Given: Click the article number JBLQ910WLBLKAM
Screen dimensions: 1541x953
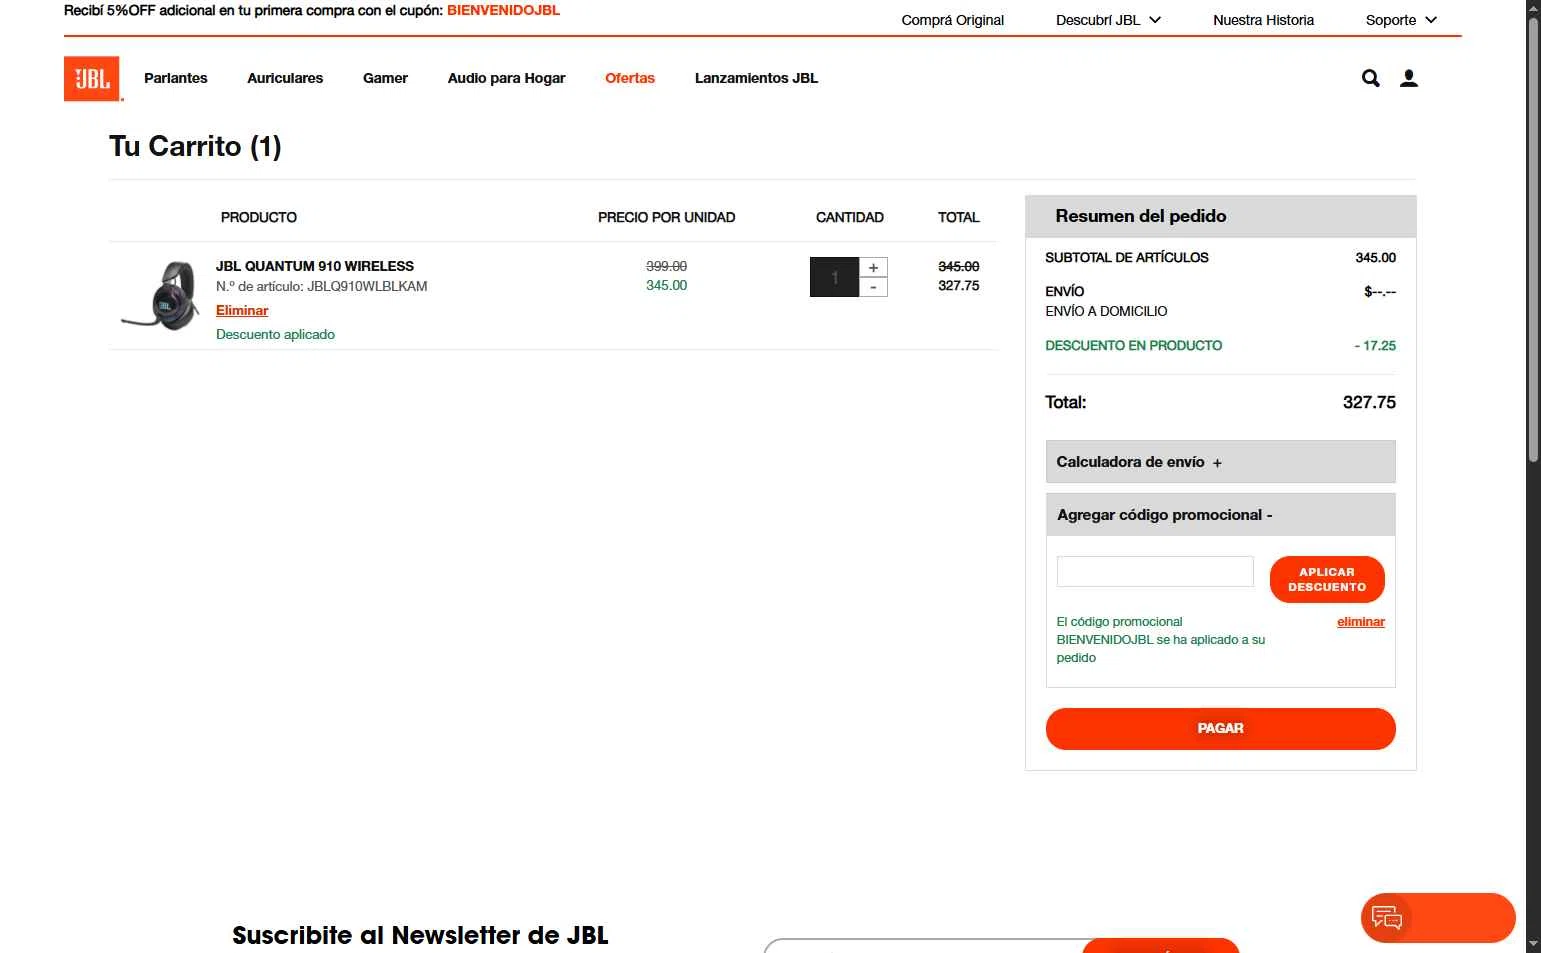Looking at the screenshot, I should (367, 287).
